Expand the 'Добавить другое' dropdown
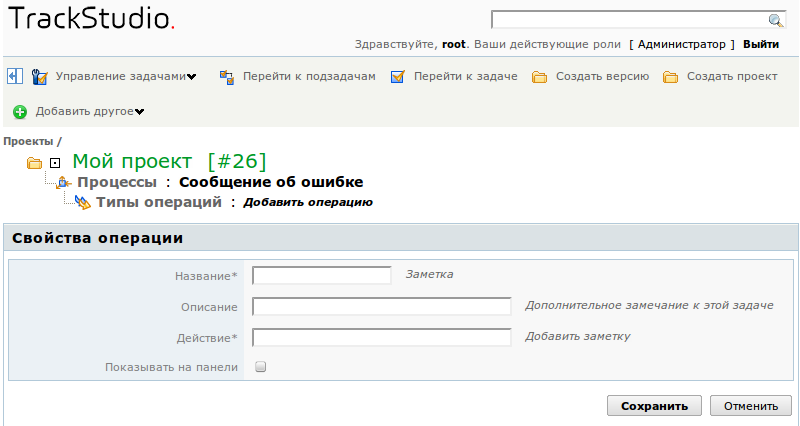Viewport: 800px width, 426px height. click(90, 111)
